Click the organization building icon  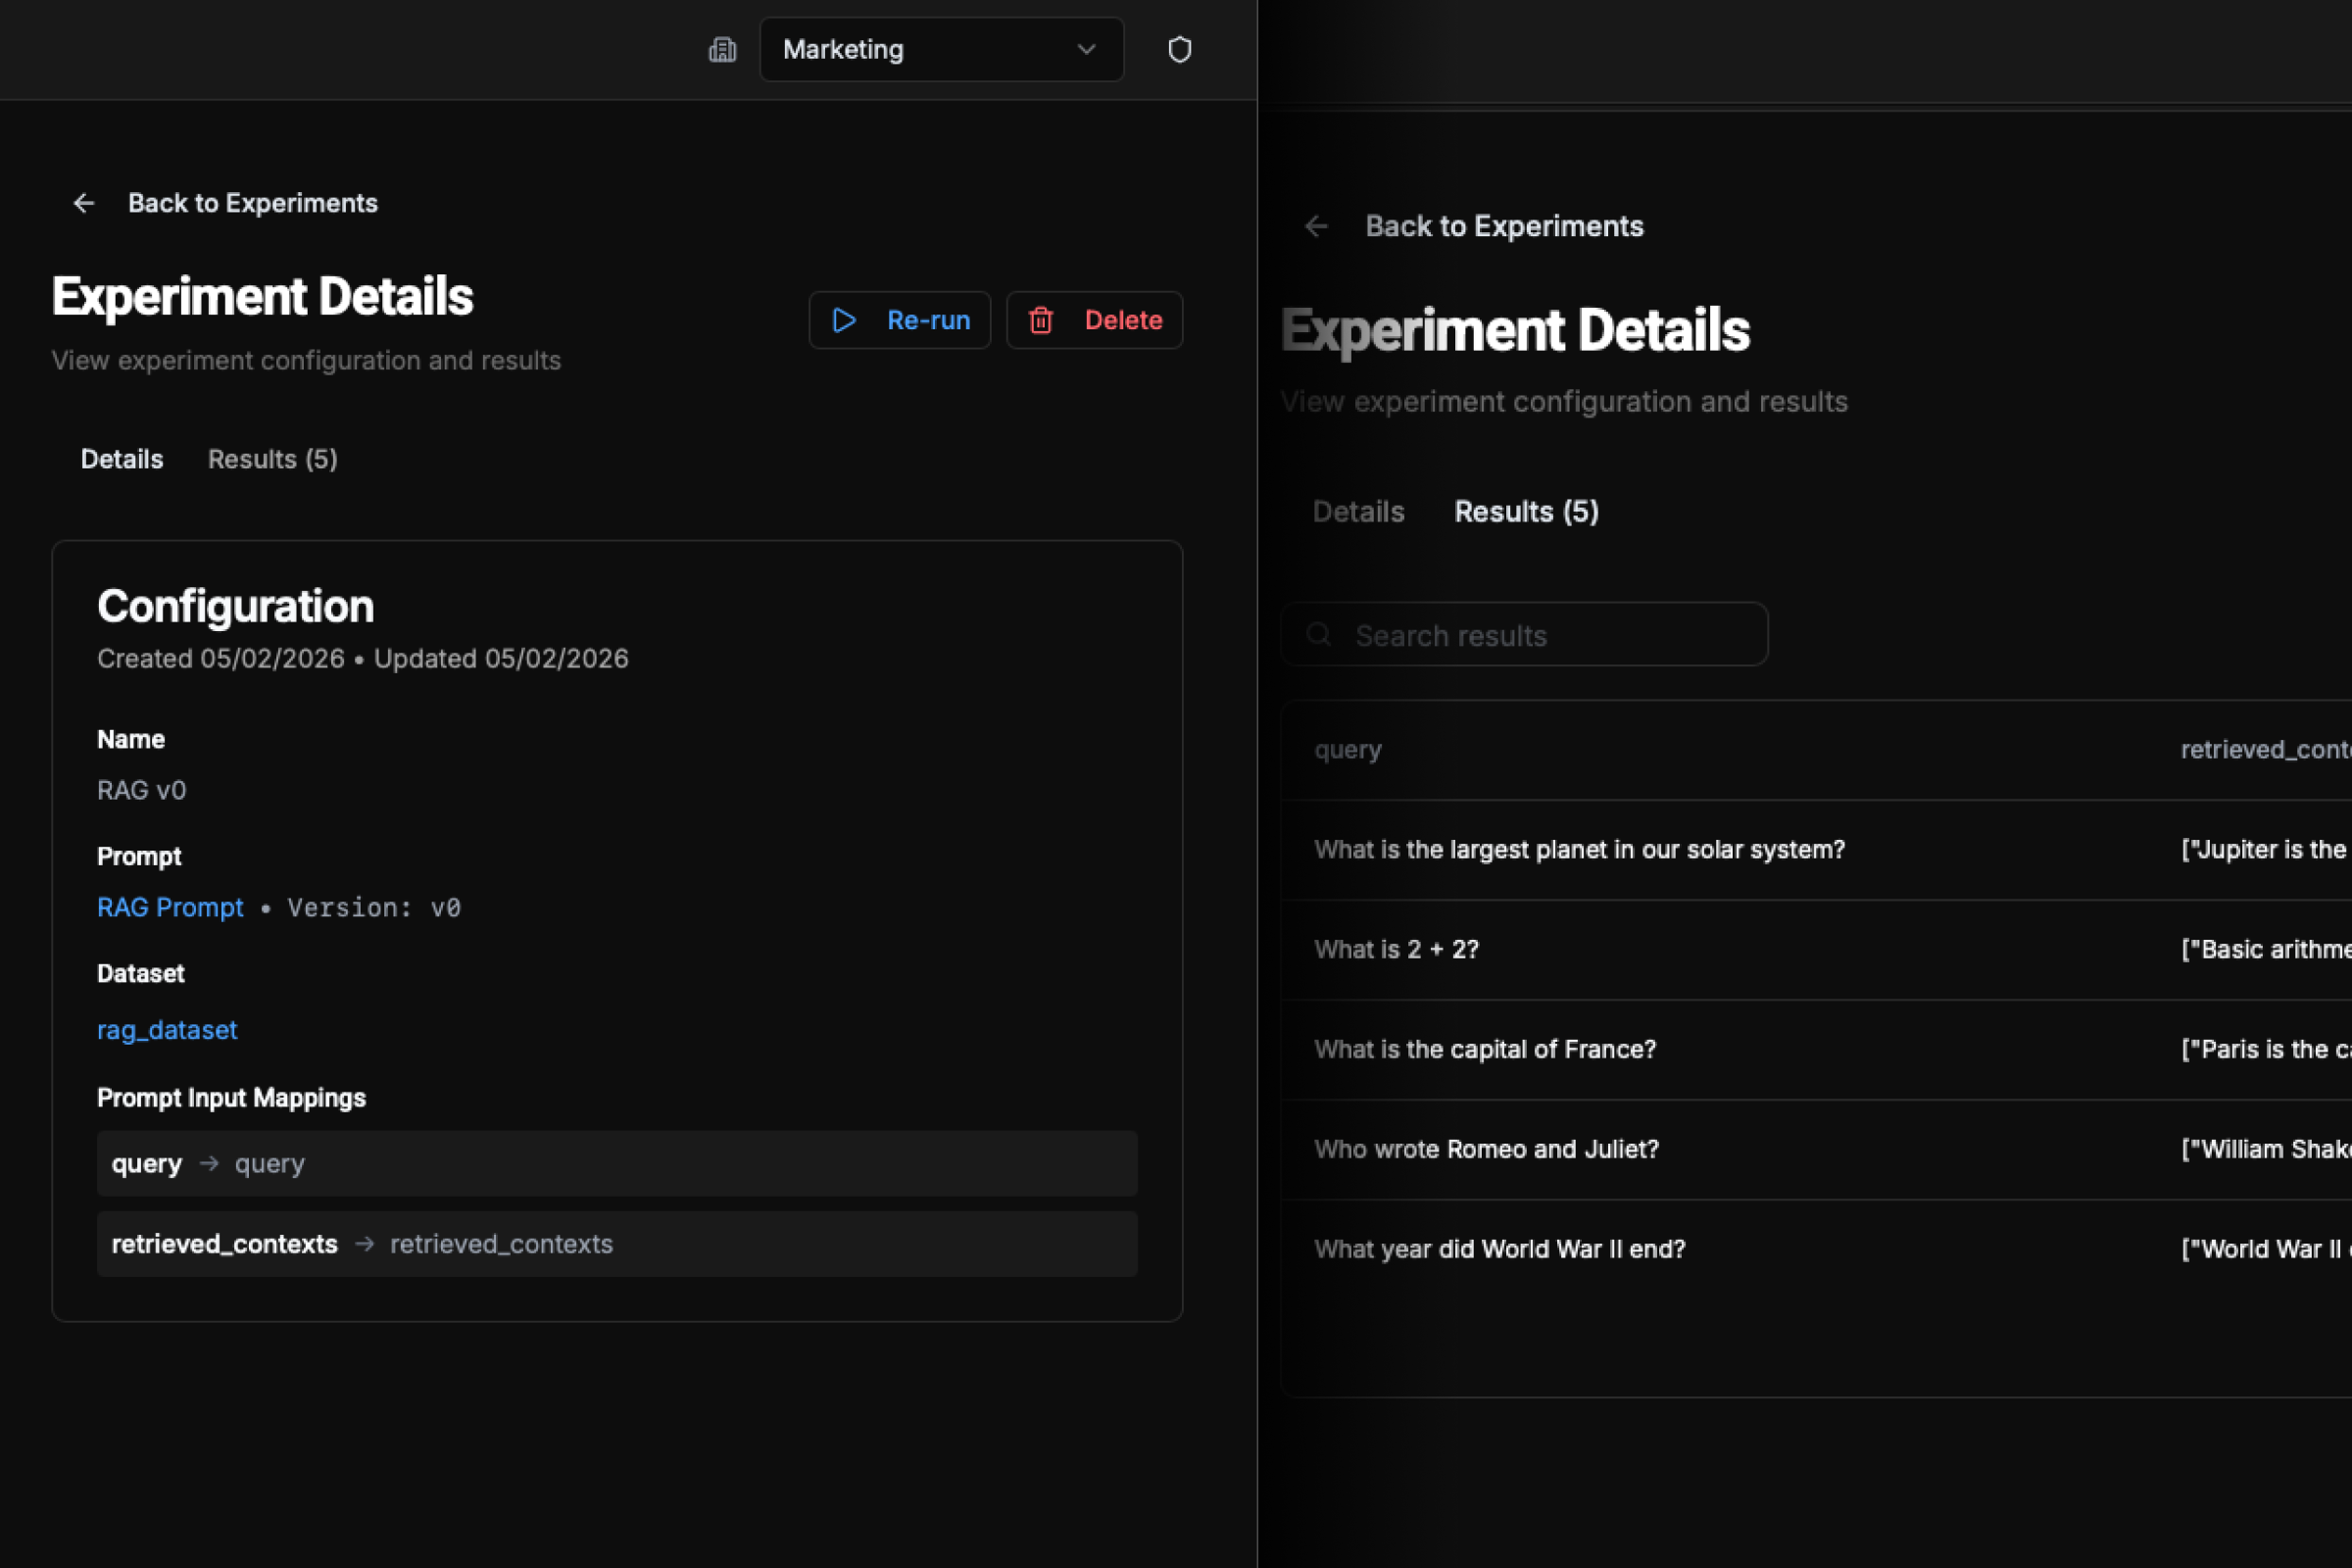[722, 50]
